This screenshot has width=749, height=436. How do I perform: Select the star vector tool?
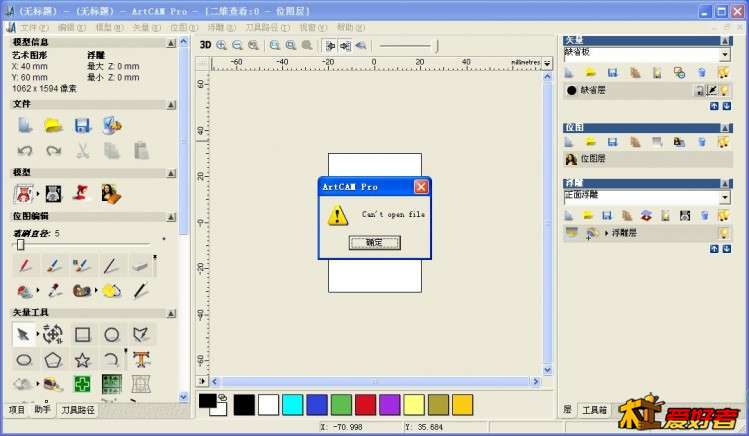point(82,360)
